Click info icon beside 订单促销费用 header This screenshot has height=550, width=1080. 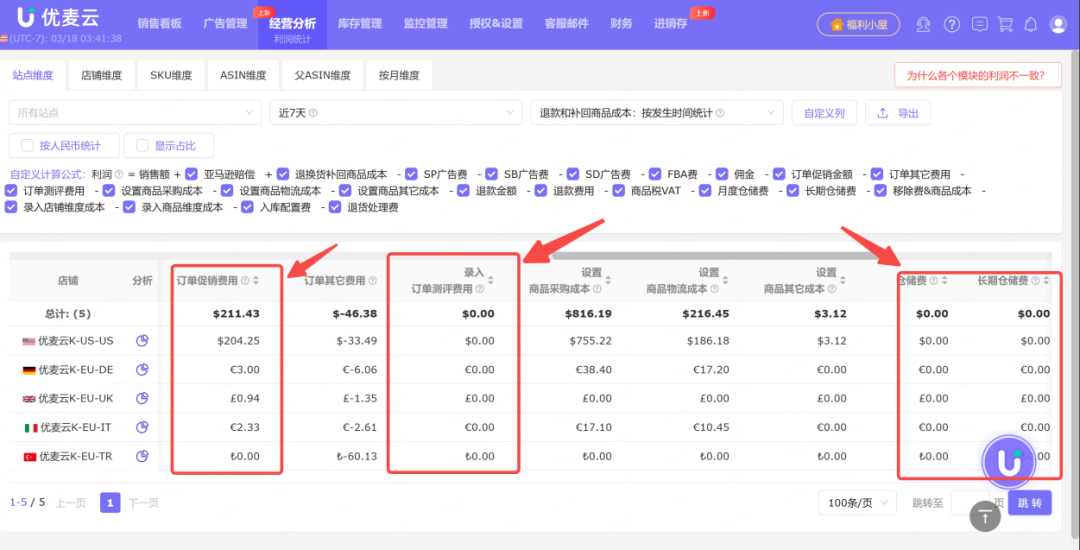(245, 281)
